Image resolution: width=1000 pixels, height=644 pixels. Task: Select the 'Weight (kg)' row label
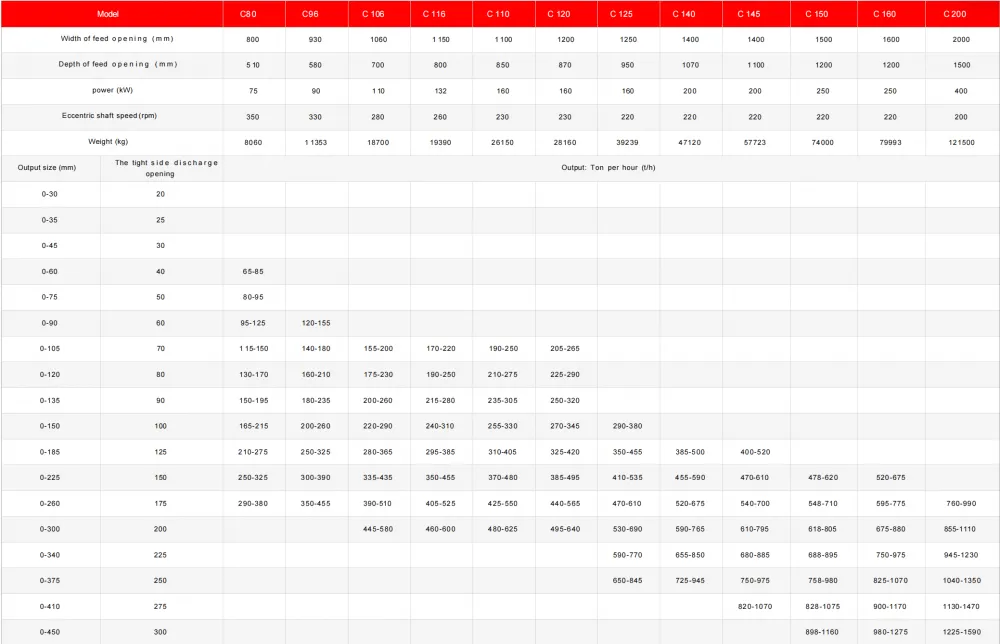(x=108, y=142)
